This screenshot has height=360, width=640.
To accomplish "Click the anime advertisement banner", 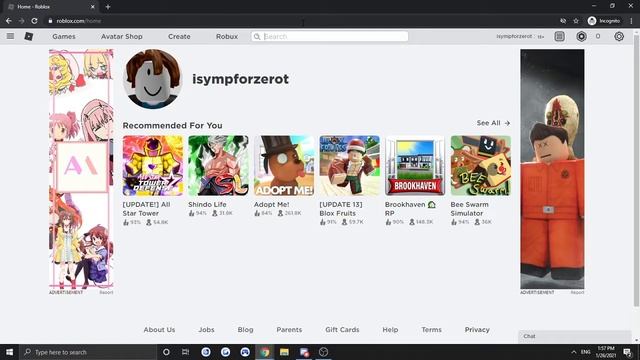I will point(81,169).
